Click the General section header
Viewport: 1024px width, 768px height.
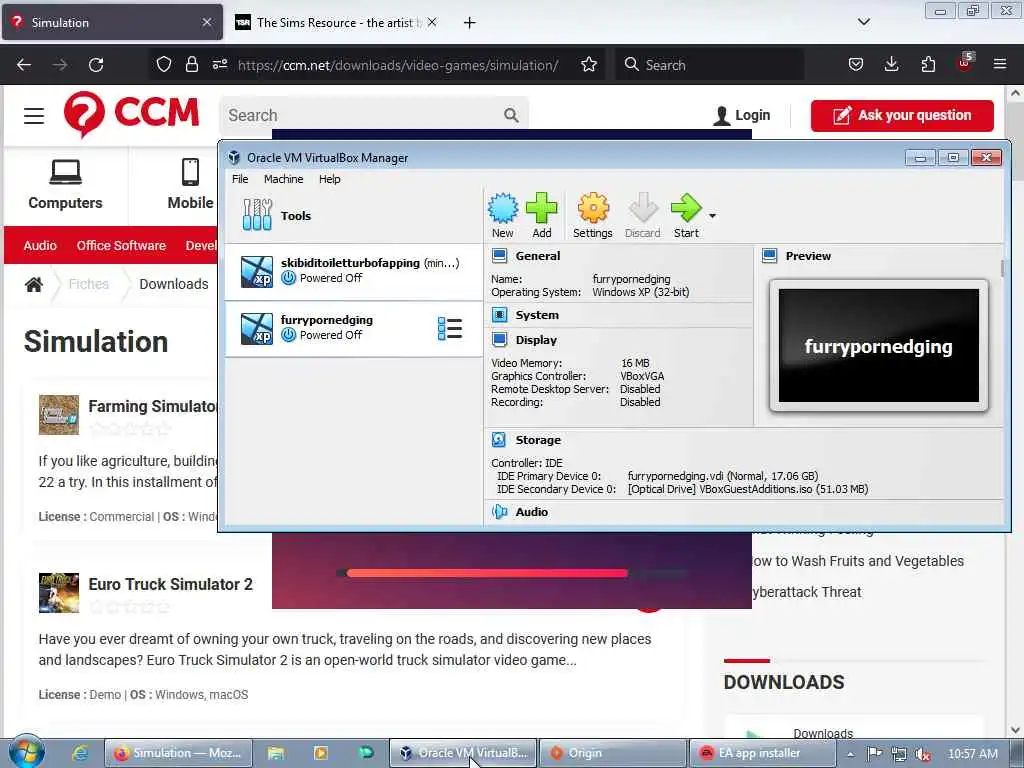pos(537,256)
